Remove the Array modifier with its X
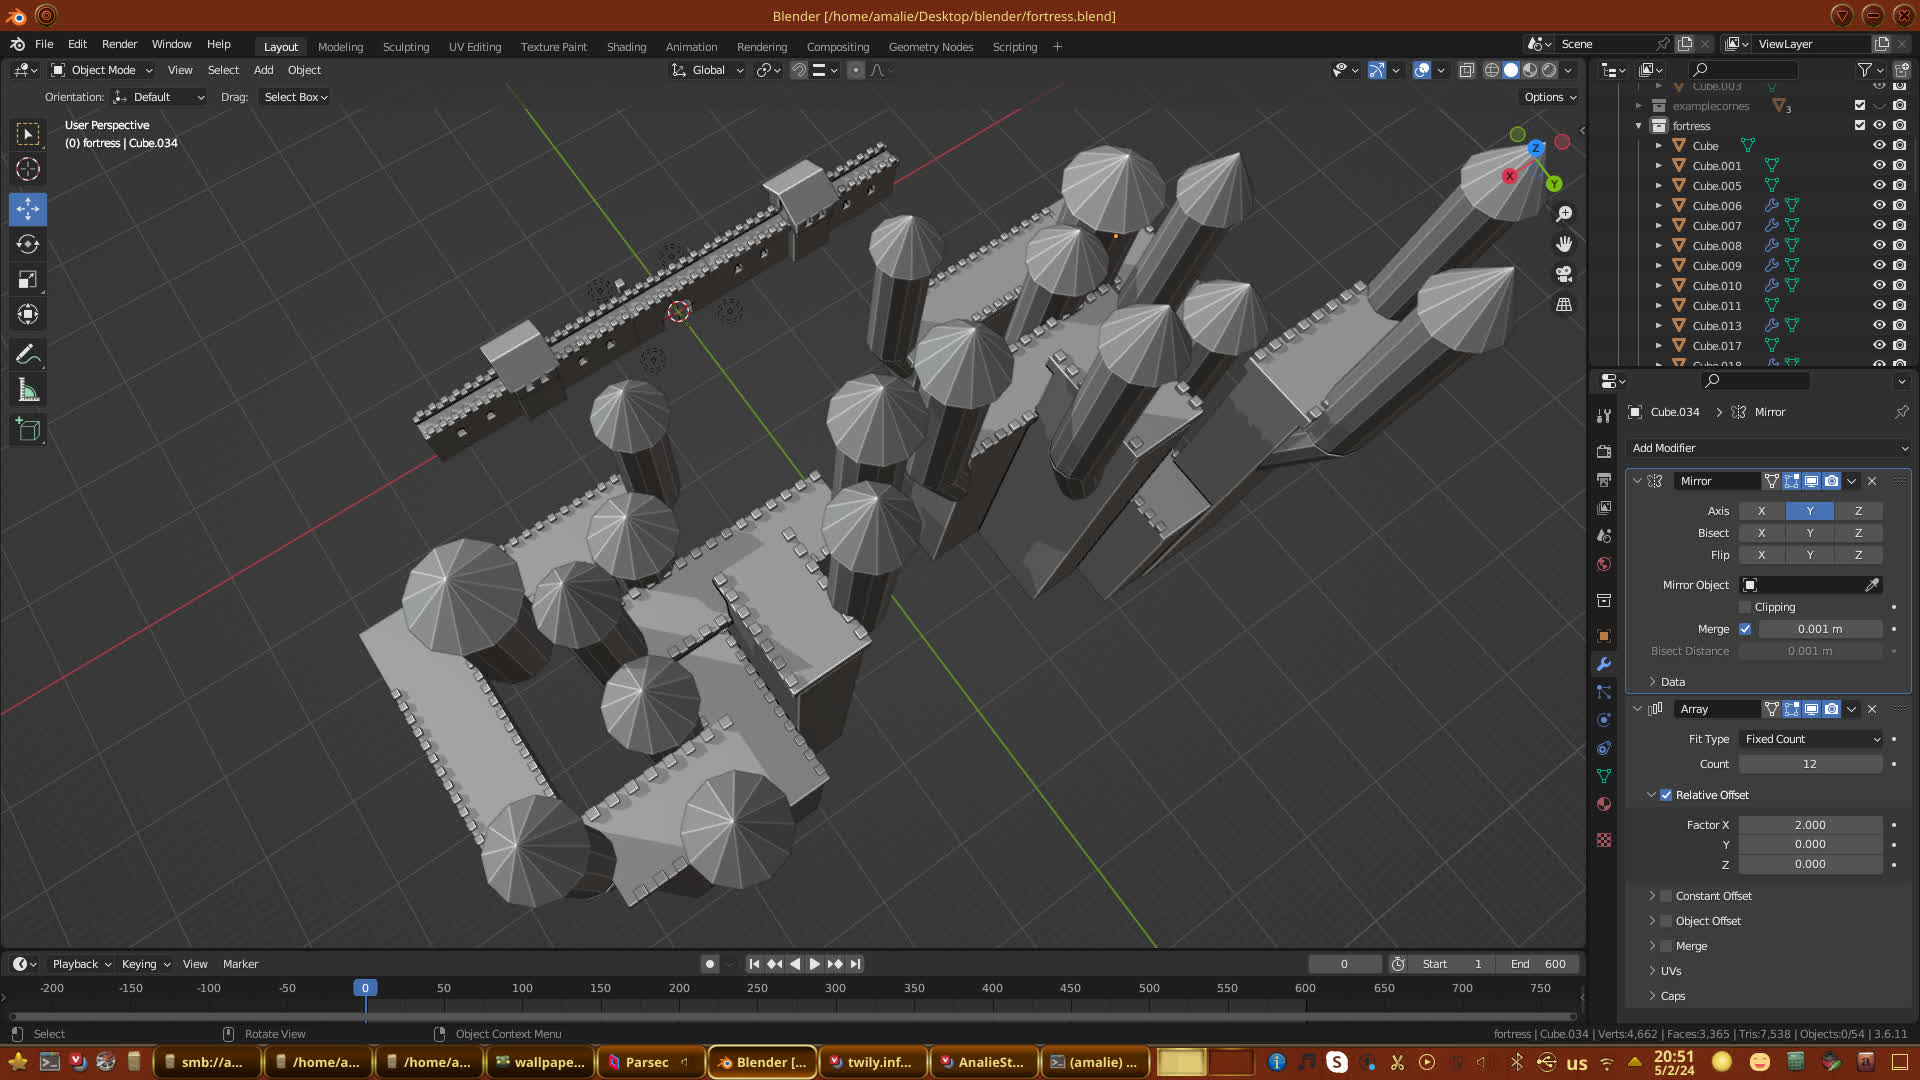Image resolution: width=1920 pixels, height=1080 pixels. (x=1872, y=709)
